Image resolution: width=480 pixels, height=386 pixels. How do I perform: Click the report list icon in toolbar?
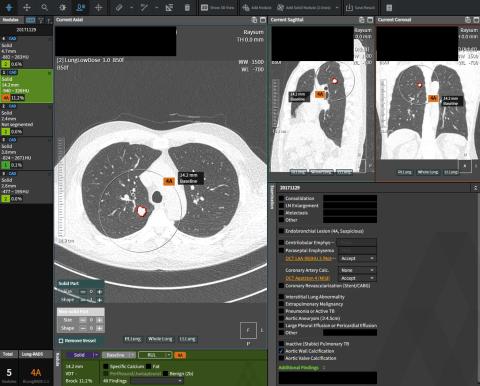[x=389, y=7]
